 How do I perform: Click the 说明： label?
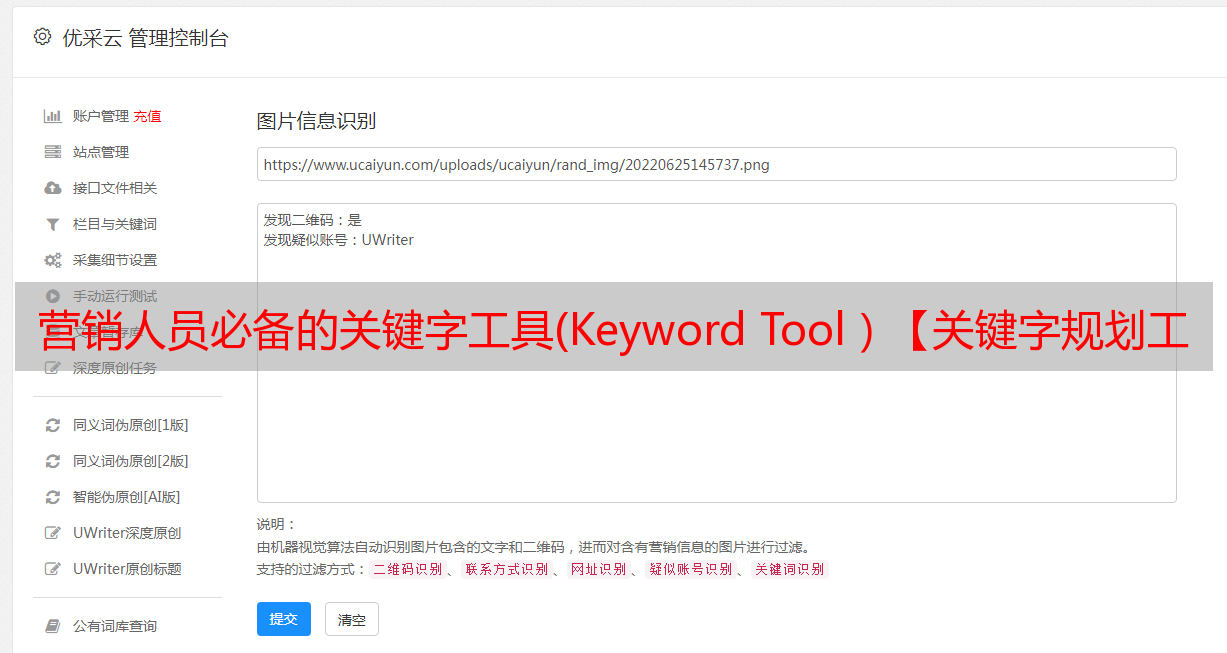tap(276, 524)
